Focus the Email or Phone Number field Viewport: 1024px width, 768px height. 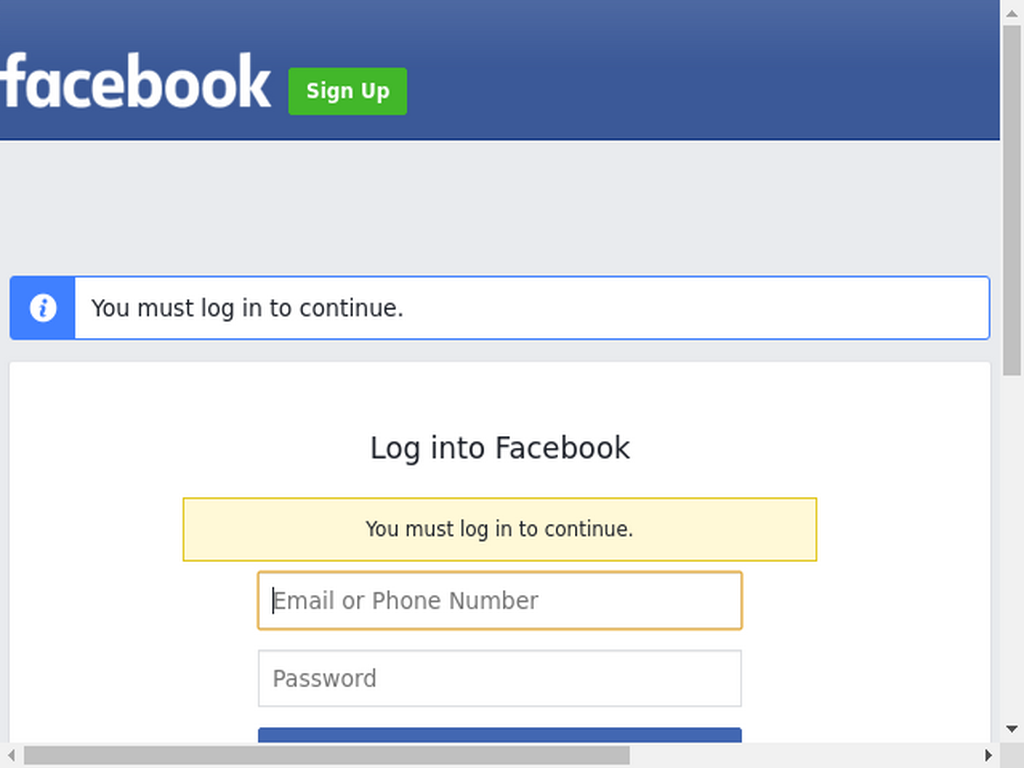[500, 600]
